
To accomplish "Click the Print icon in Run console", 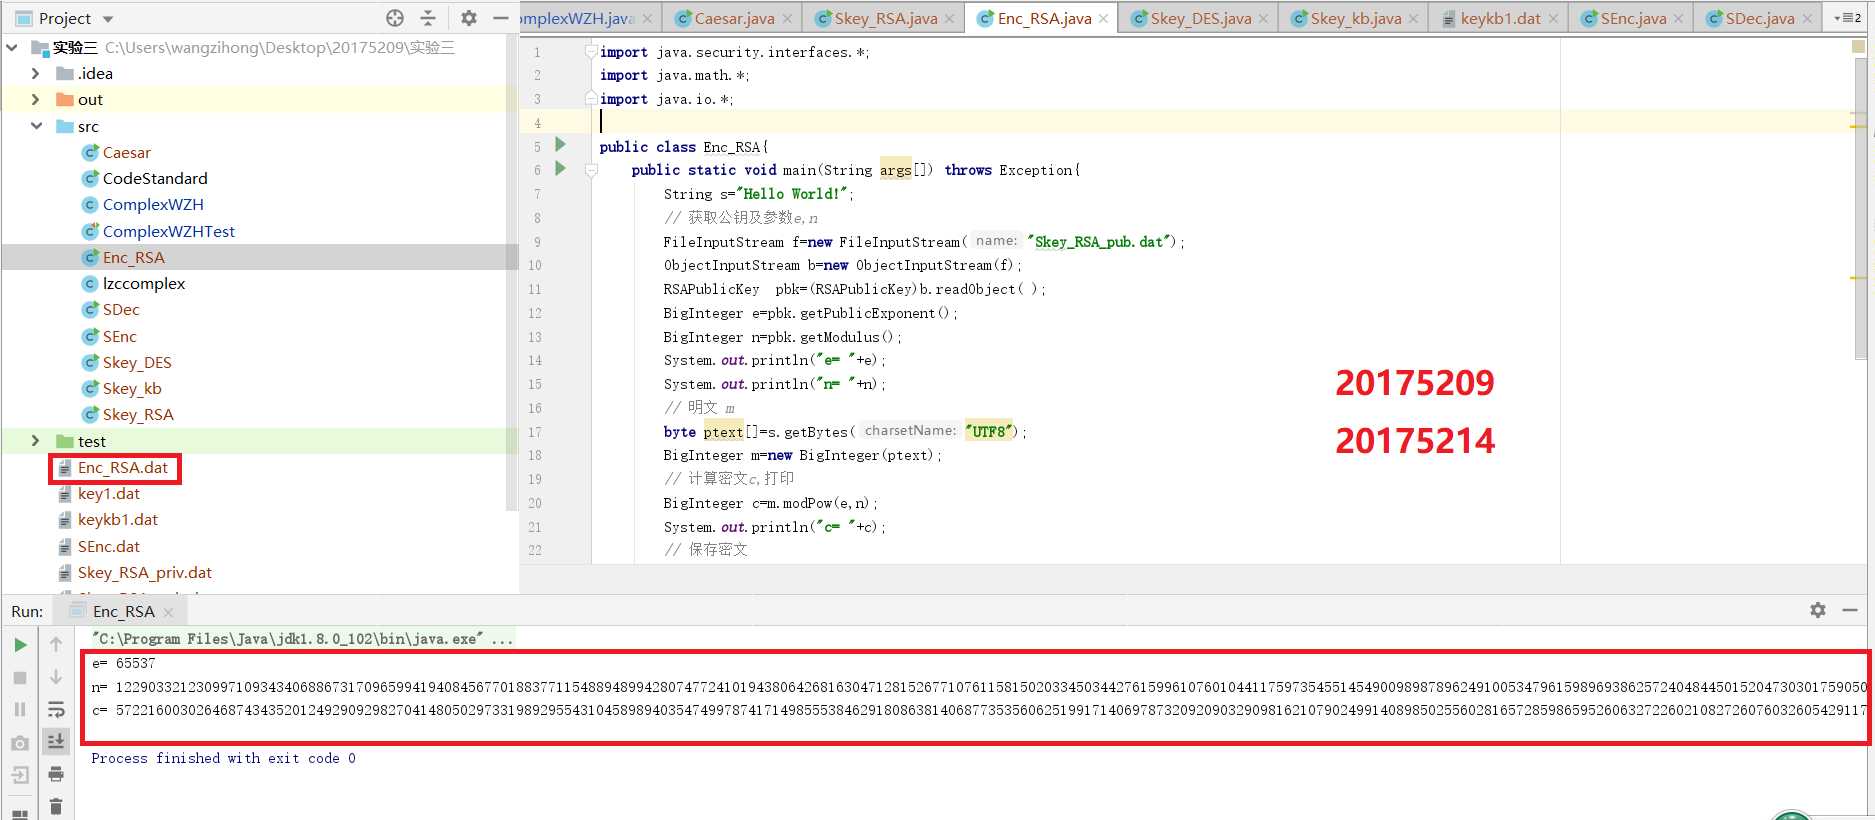I will (56, 774).
